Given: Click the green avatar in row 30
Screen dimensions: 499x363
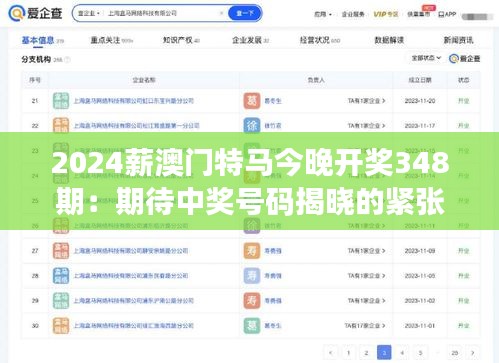Looking at the screenshot, I should click(x=252, y=326).
